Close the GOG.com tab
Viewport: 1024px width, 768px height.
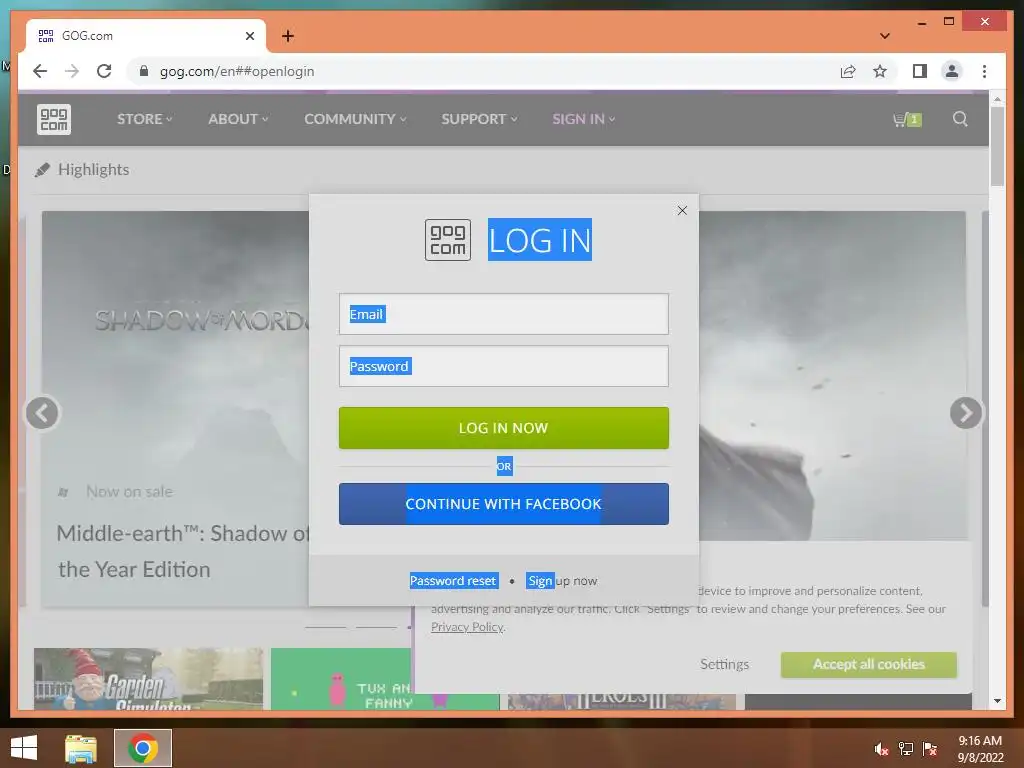pos(249,36)
